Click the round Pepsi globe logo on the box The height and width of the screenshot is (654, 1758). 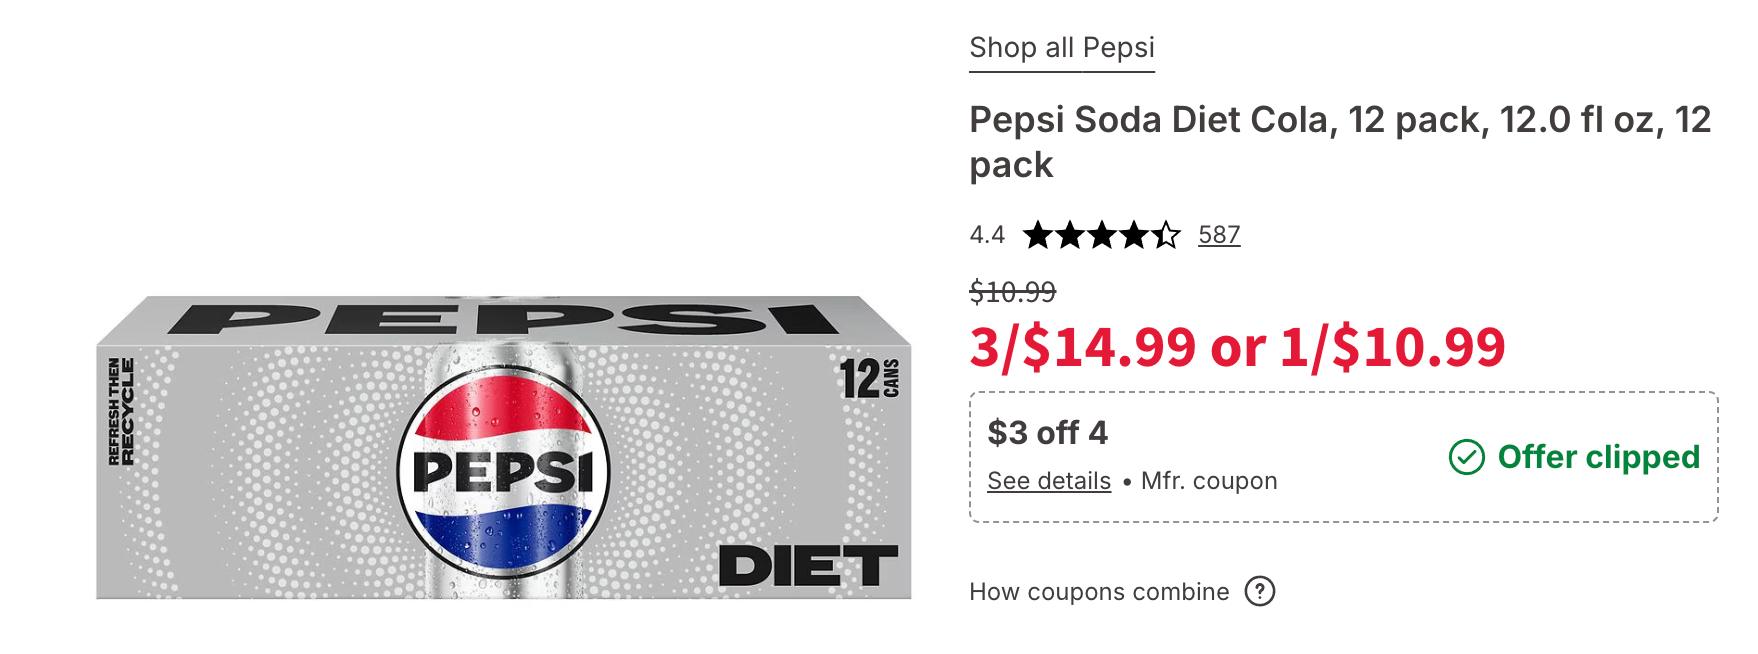pos(502,469)
